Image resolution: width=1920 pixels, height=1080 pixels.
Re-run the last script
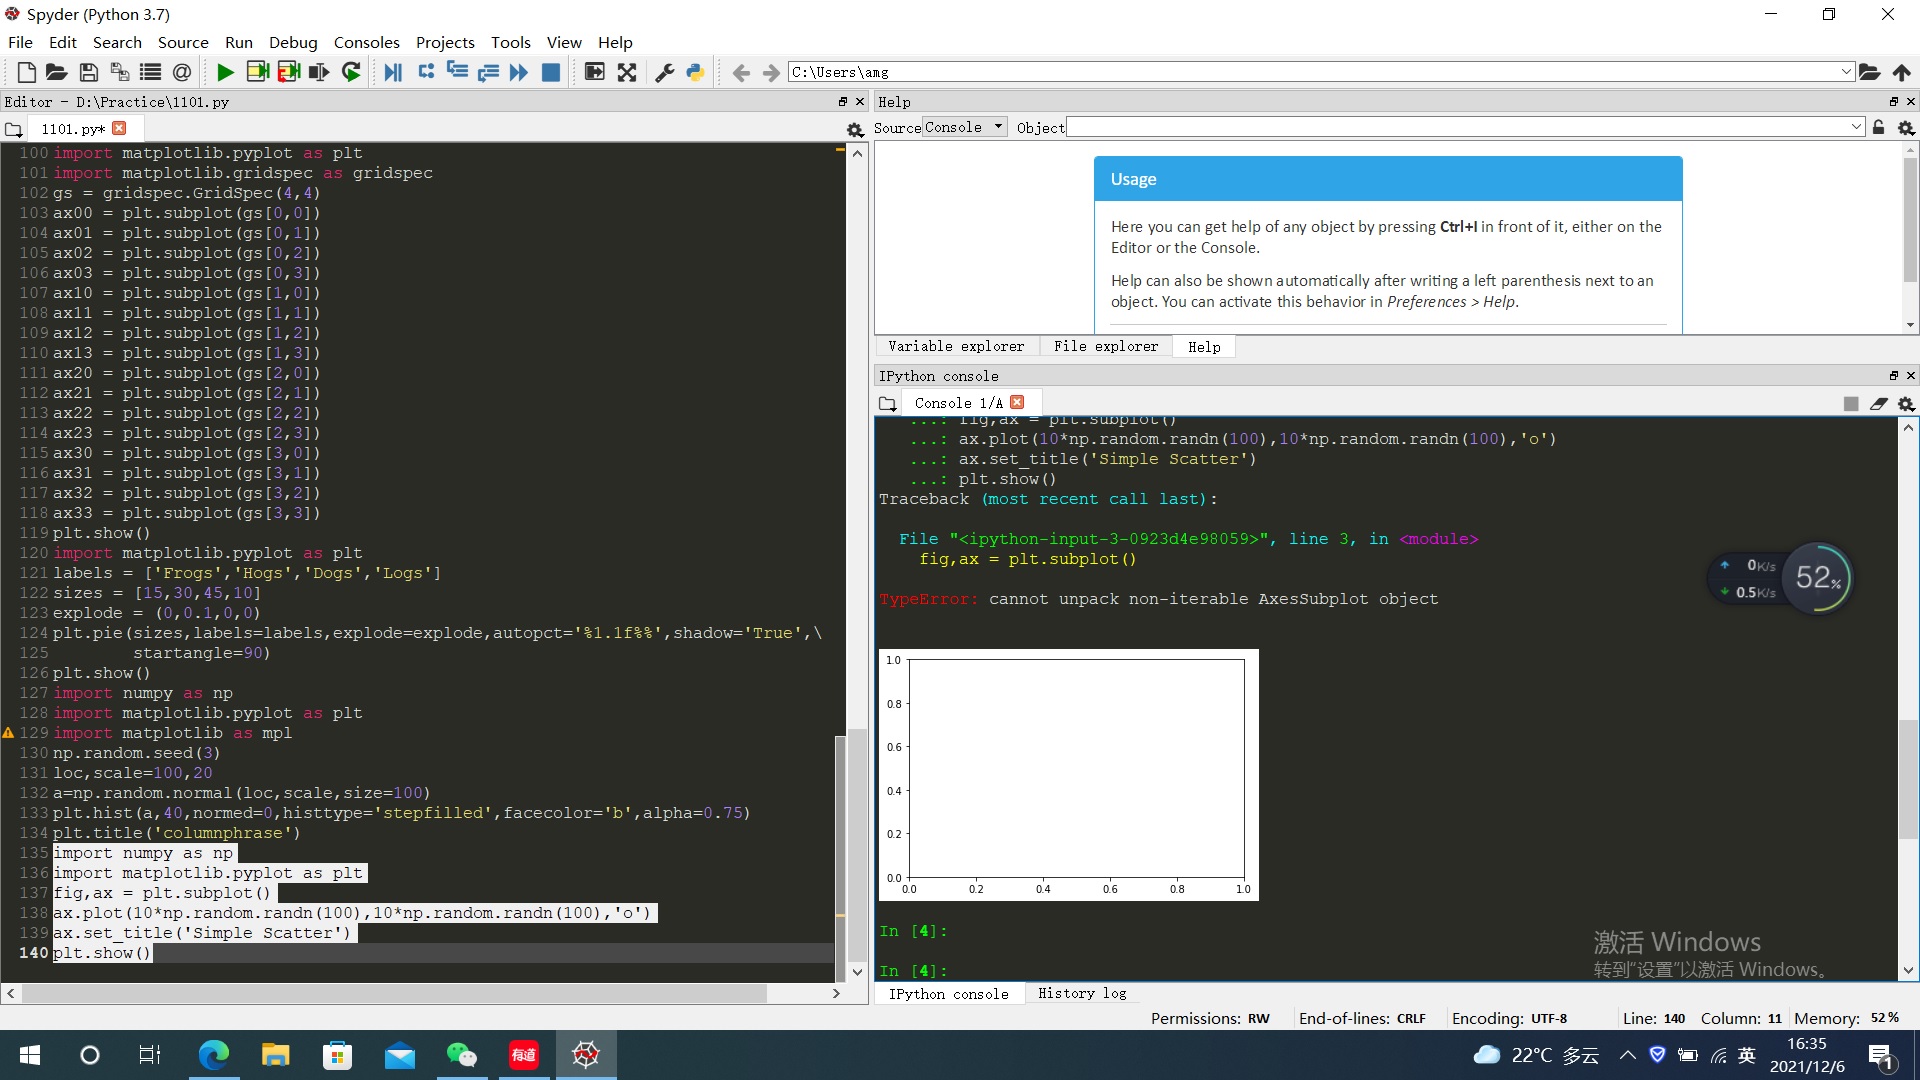pyautogui.click(x=351, y=72)
